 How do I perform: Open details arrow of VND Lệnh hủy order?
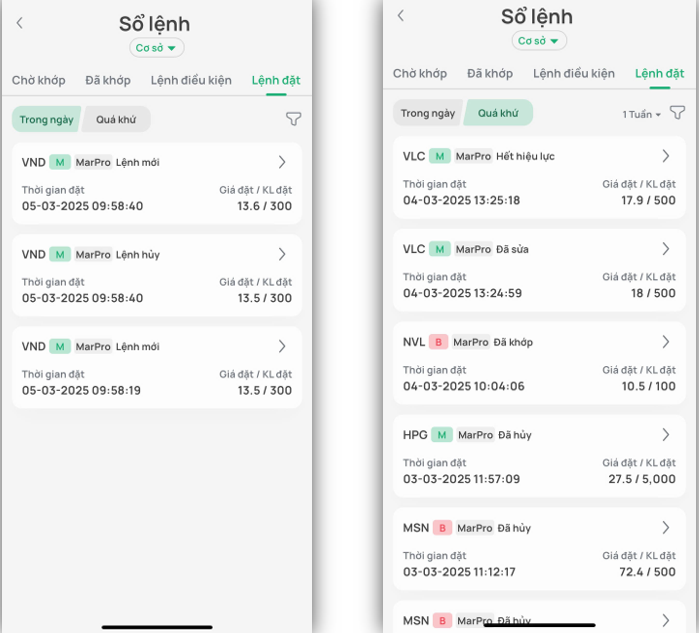(282, 254)
